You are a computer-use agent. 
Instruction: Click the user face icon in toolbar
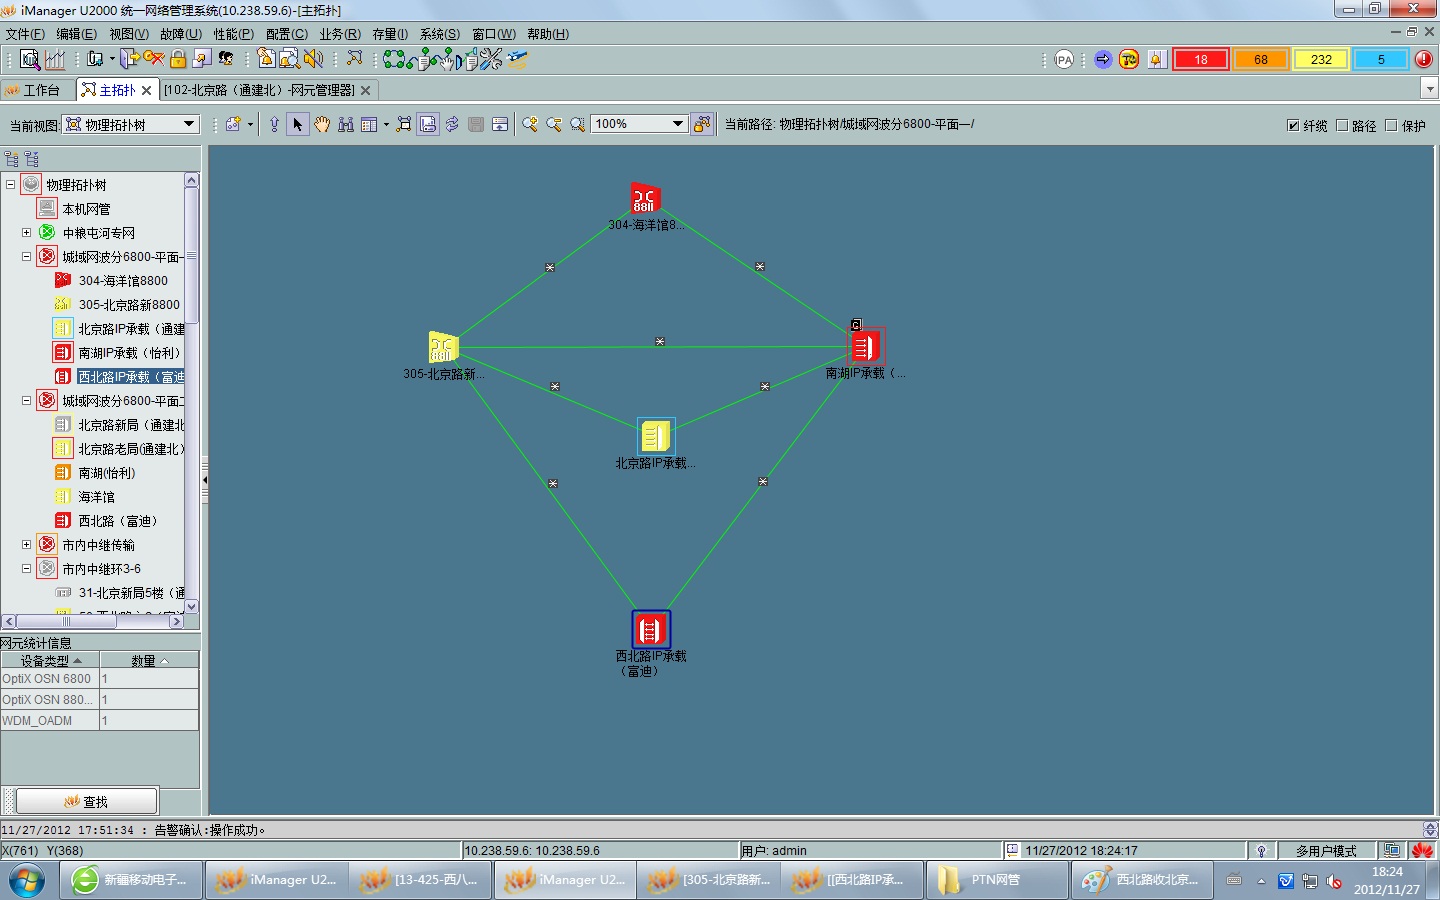226,59
